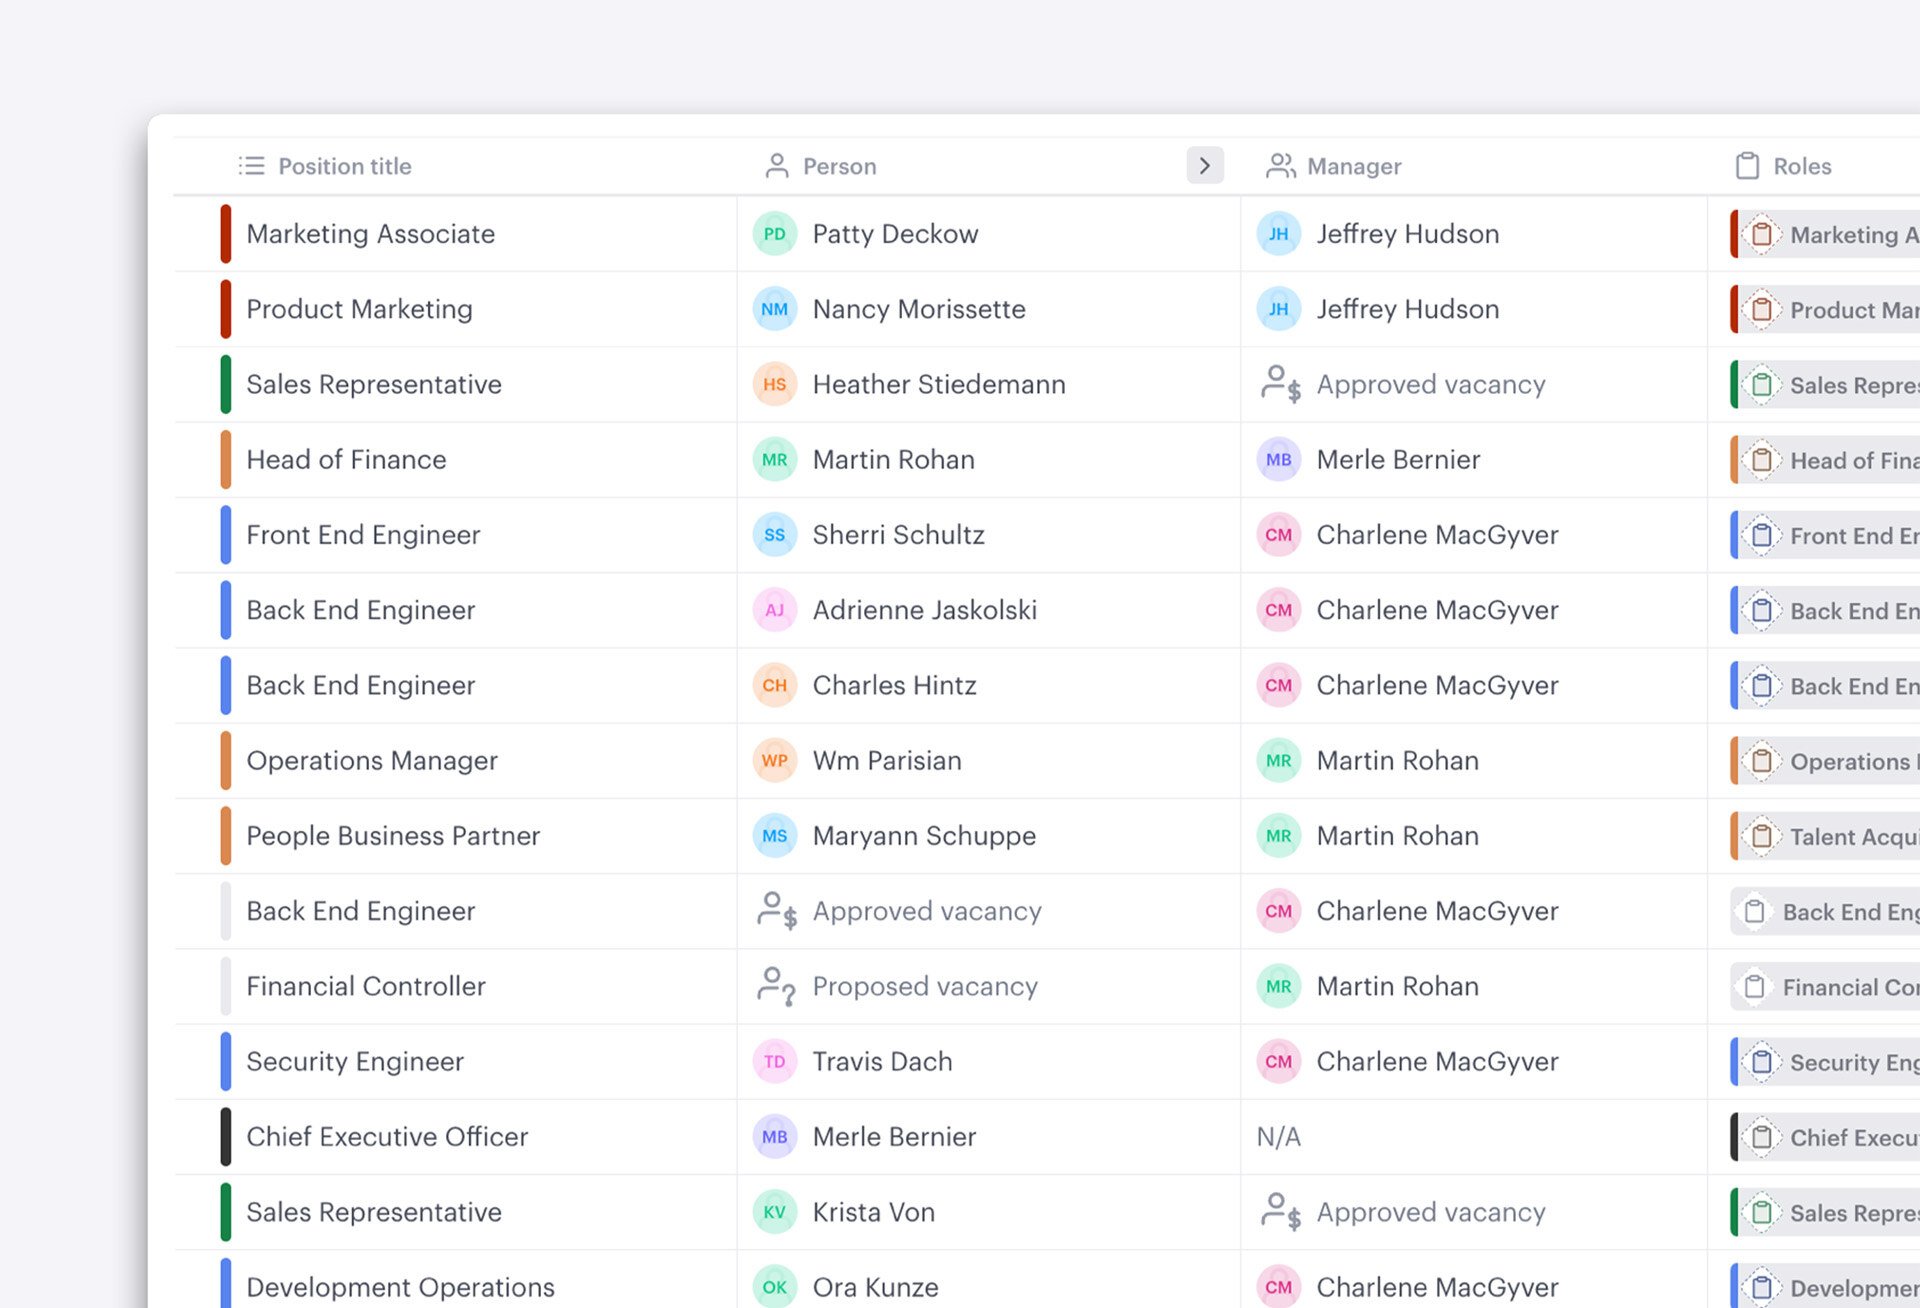
Task: Click Travis Dach's TD avatar
Action: pos(773,1061)
